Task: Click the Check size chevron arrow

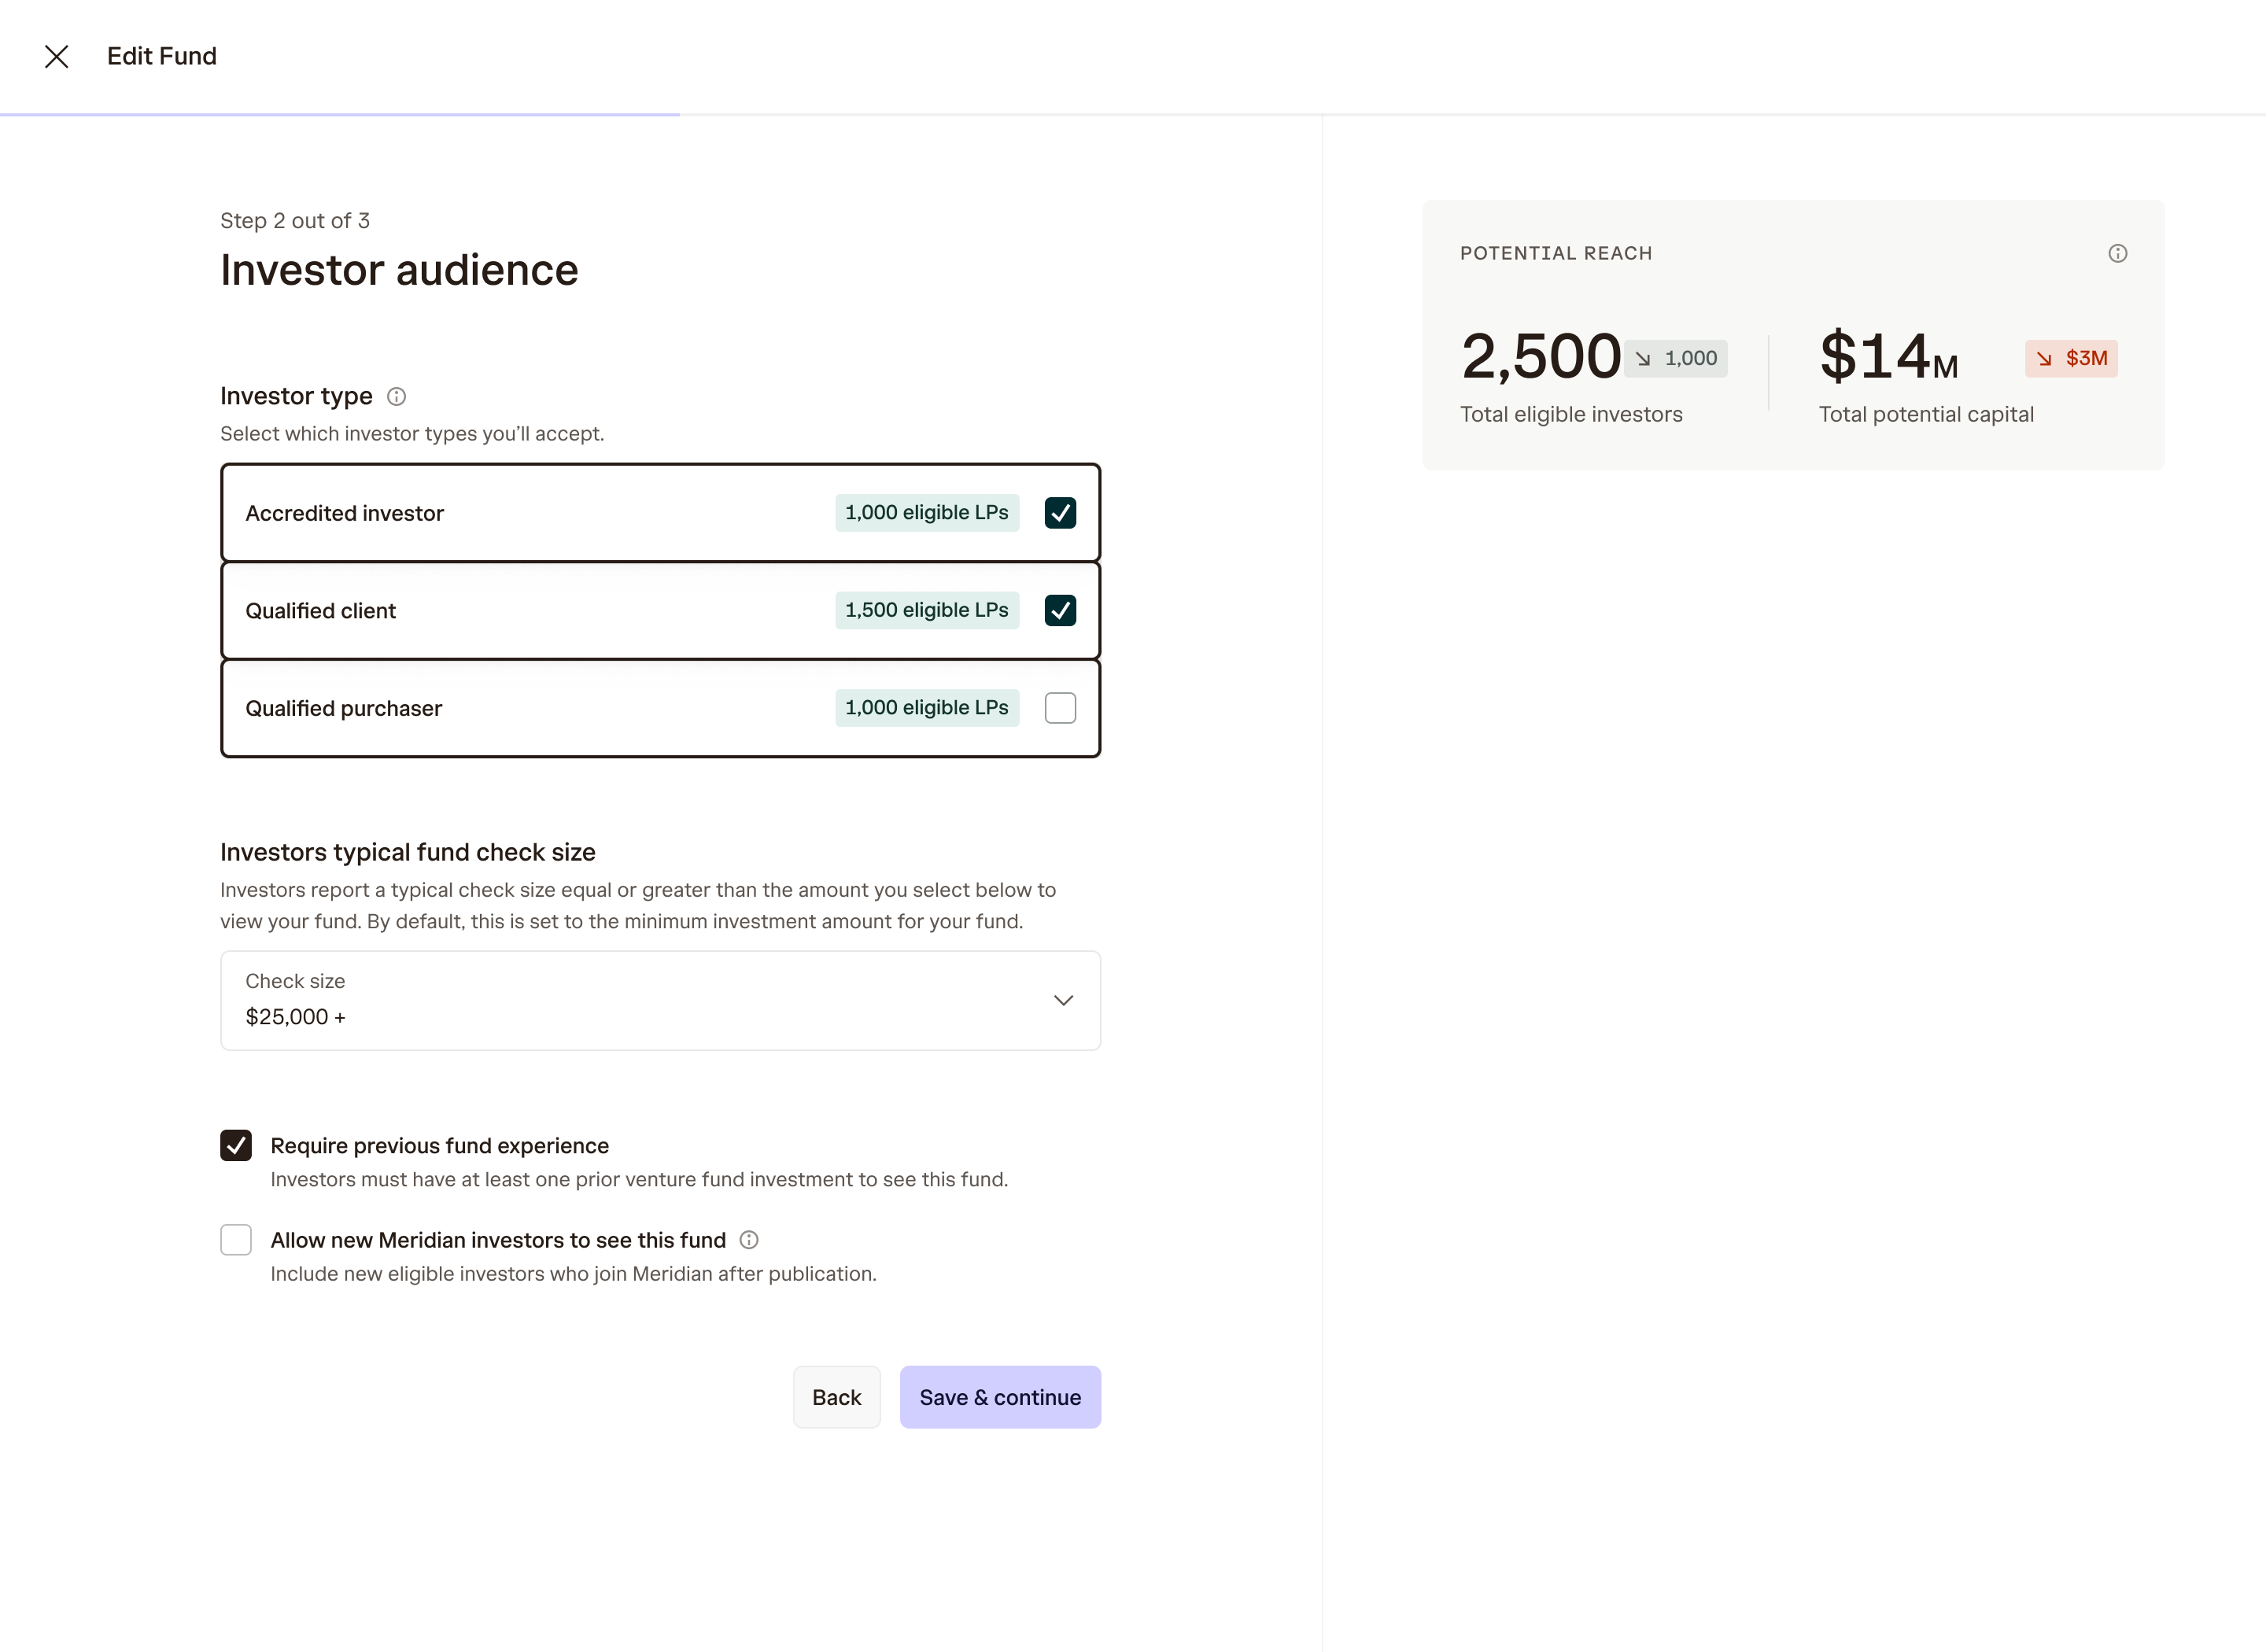Action: click(1063, 1000)
